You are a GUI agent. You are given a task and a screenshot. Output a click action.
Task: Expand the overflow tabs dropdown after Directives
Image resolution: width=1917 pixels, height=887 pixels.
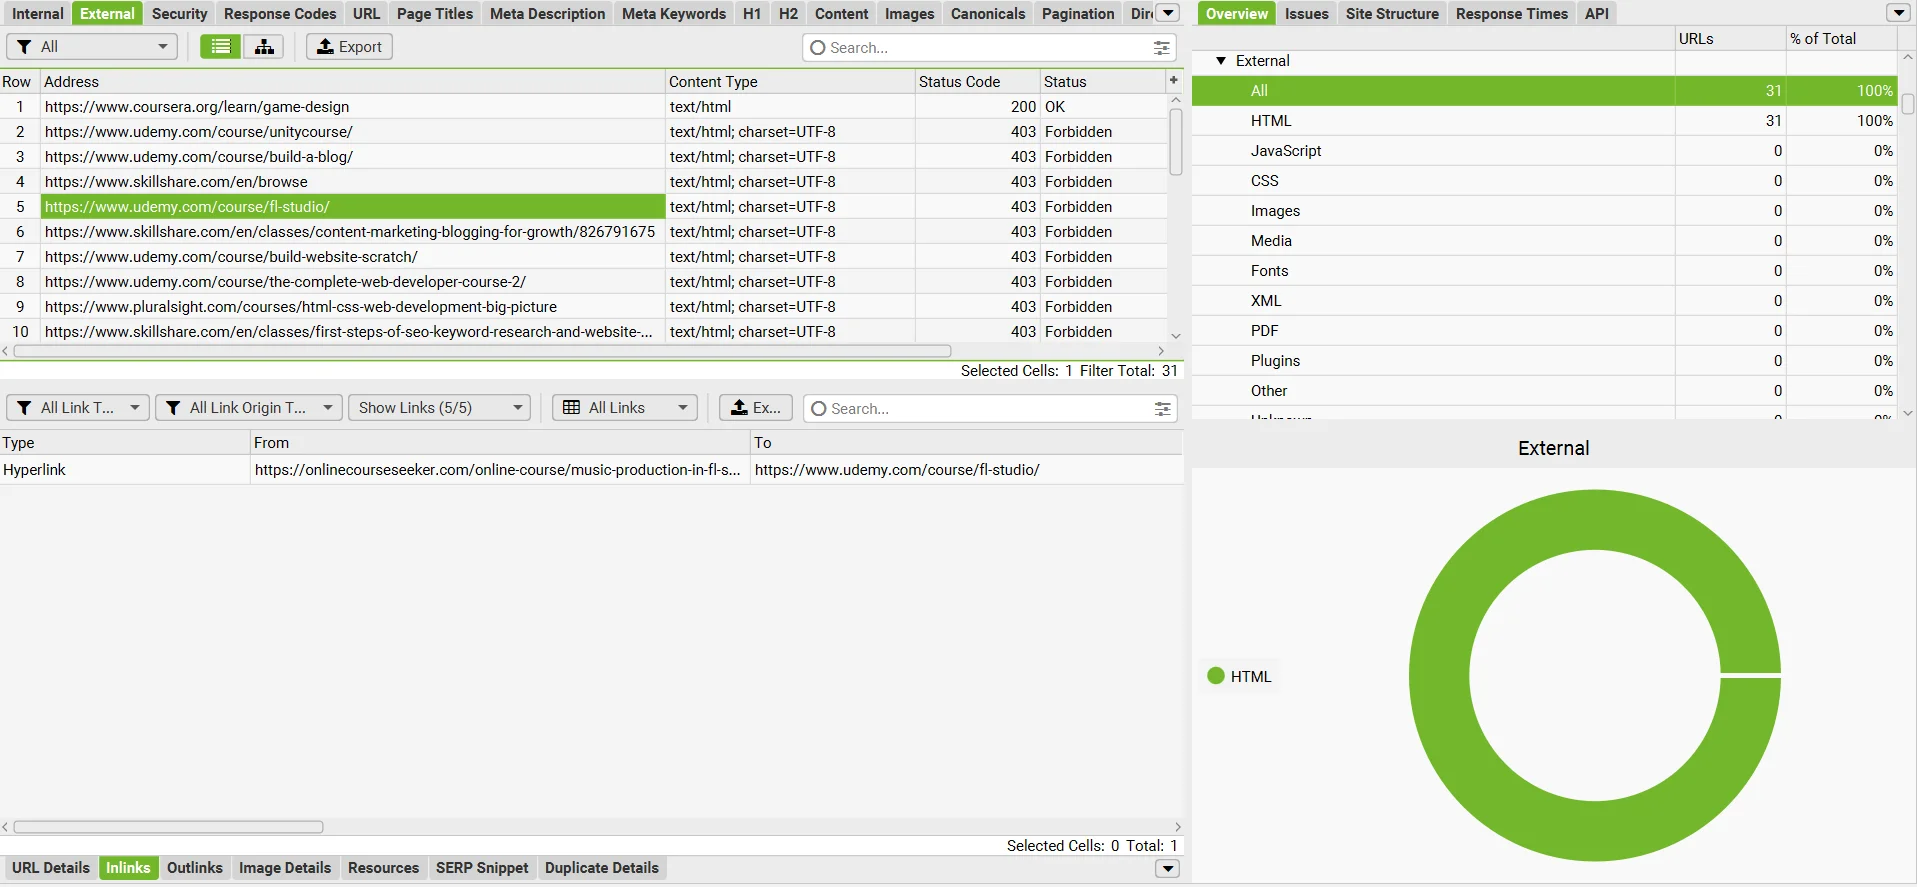(x=1168, y=13)
